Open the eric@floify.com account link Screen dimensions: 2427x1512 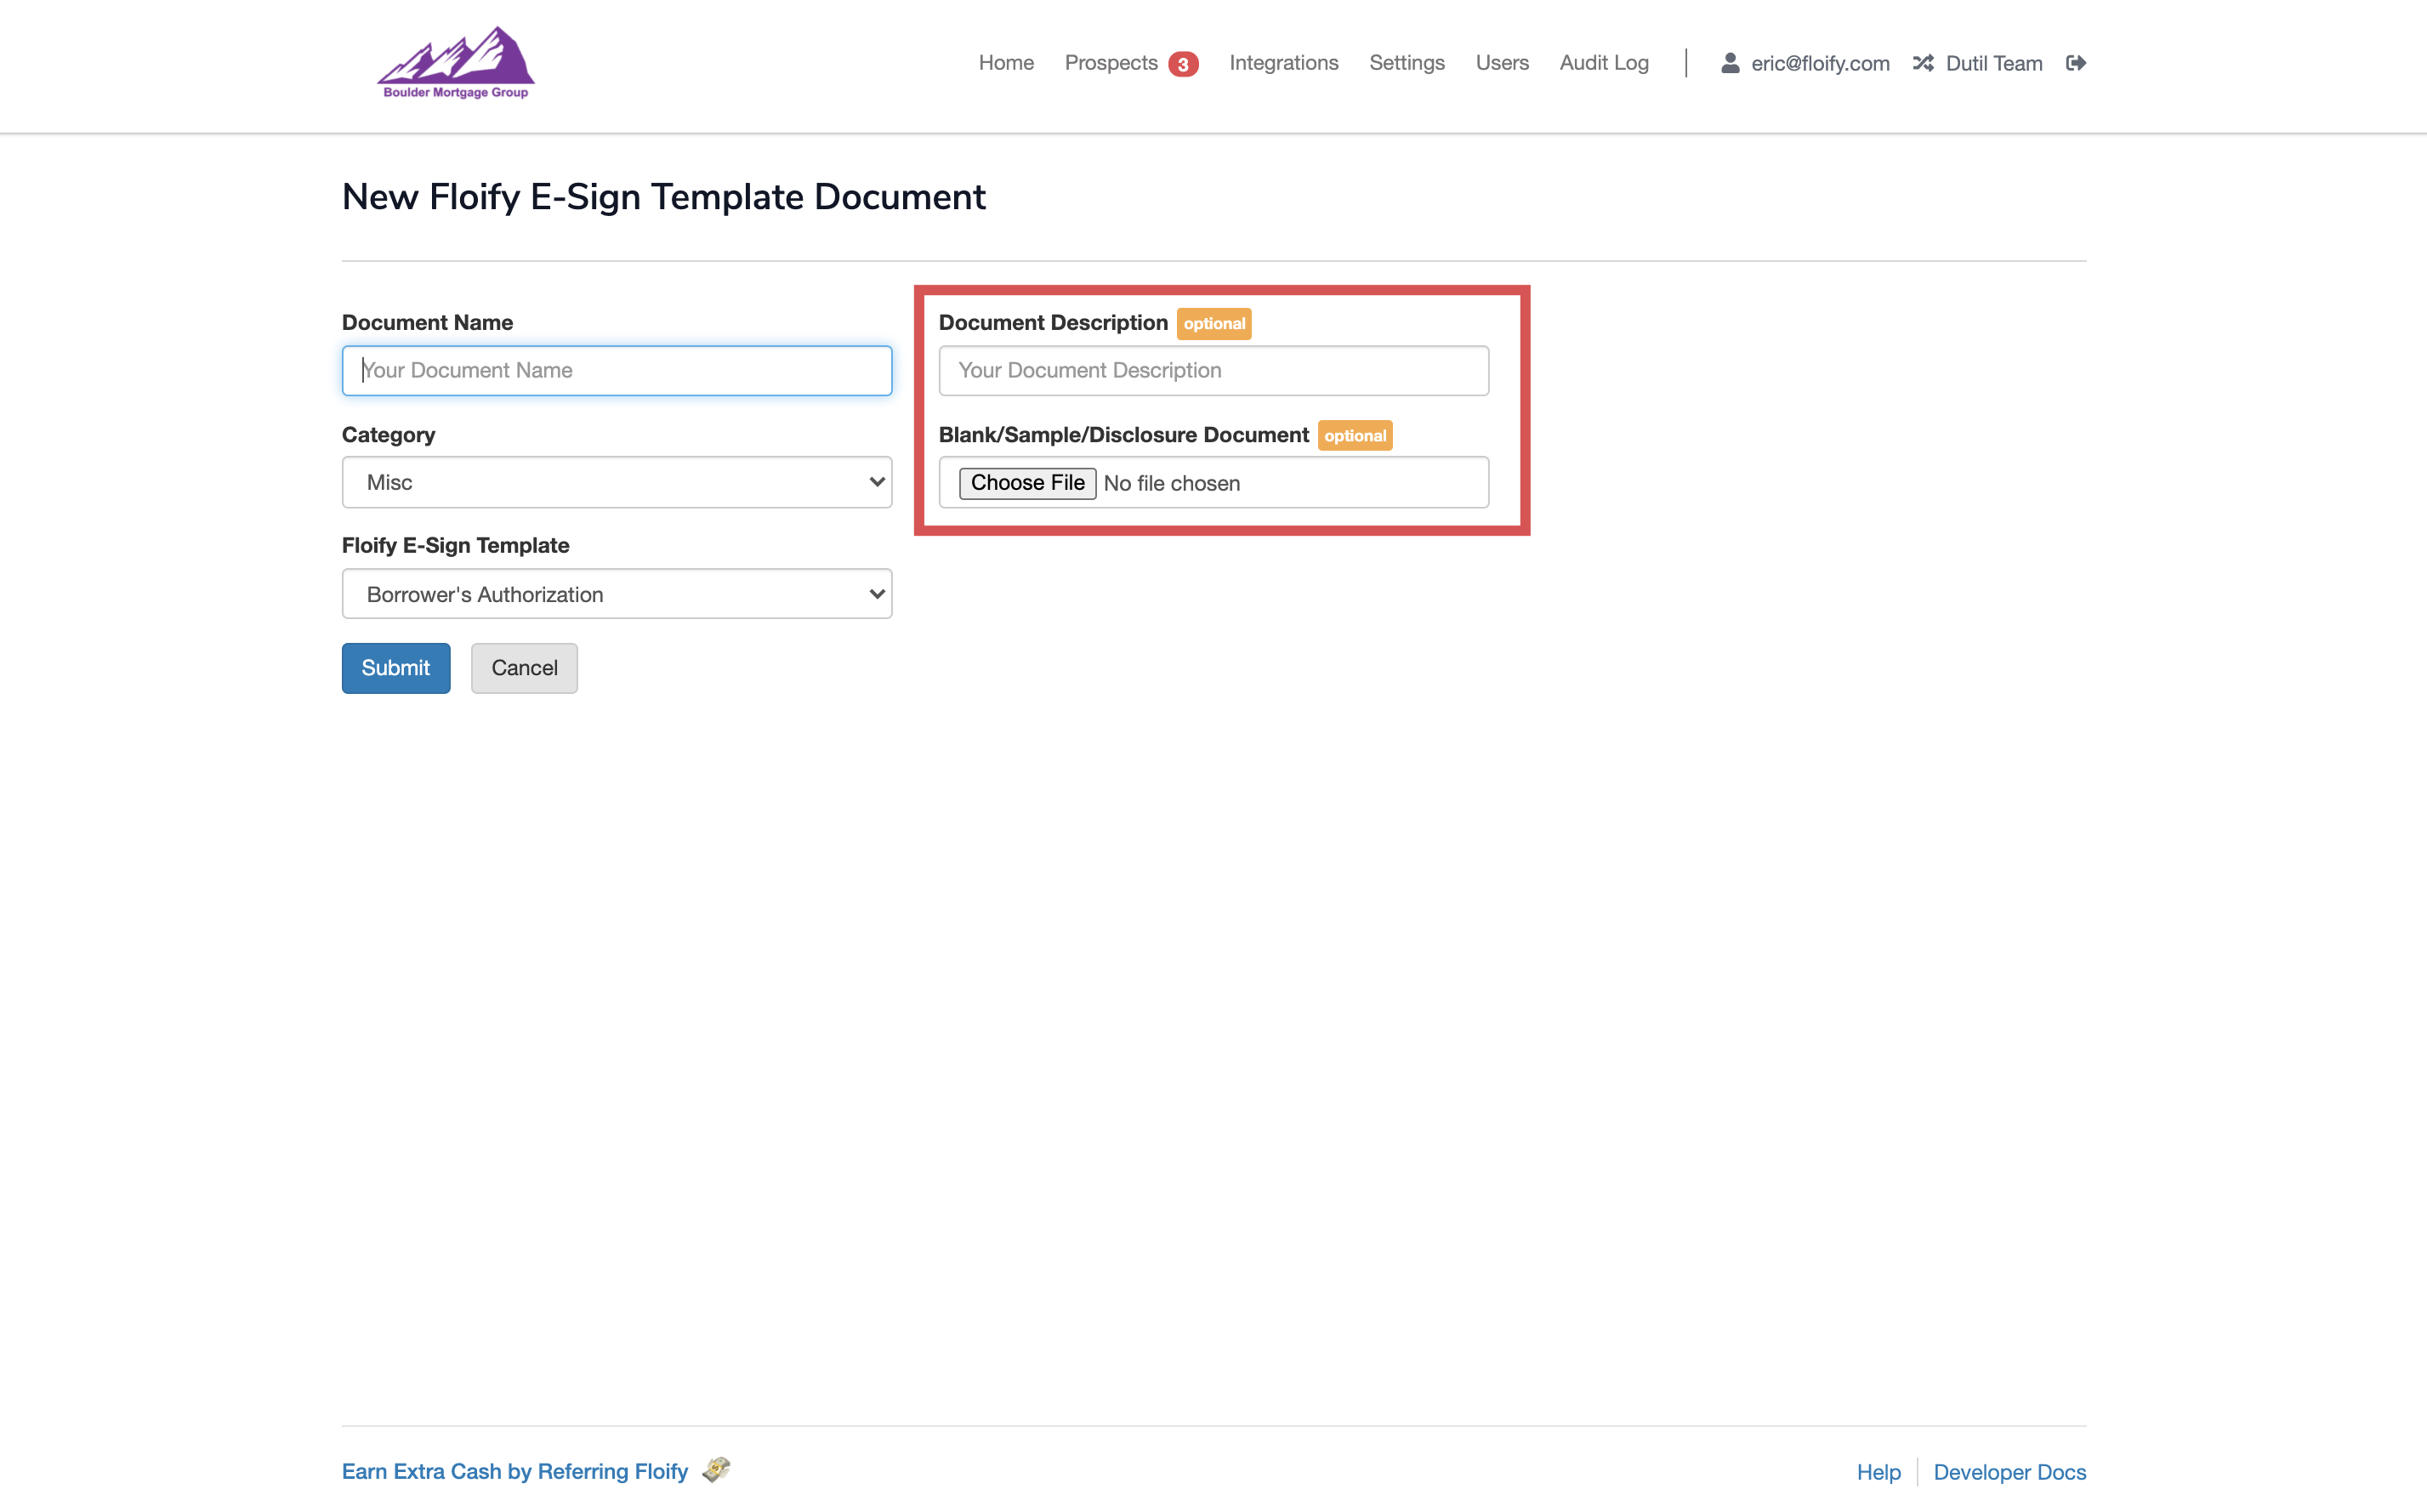(1820, 63)
